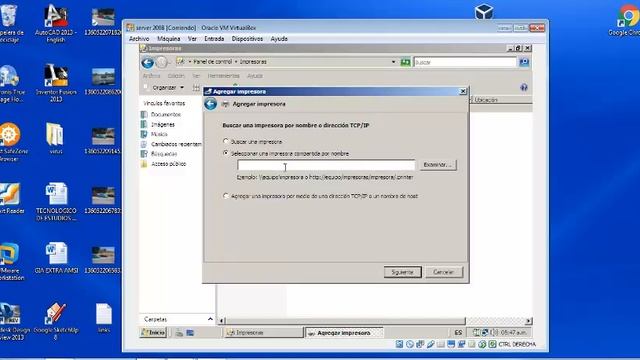Screen dimensions: 640x360
Task: Open the address bar history dropdown arrow
Action: pyautogui.click(x=393, y=62)
